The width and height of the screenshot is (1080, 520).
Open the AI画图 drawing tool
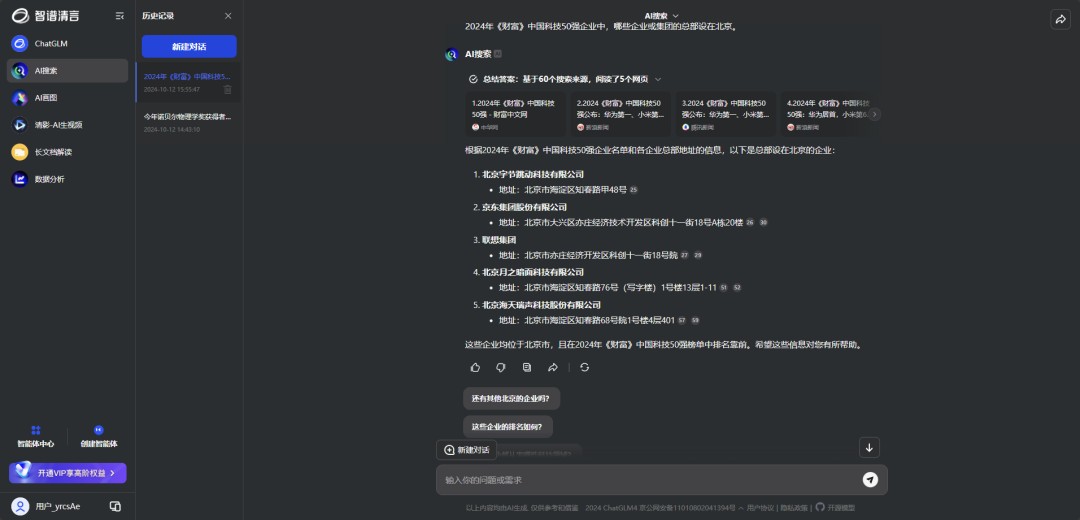(x=68, y=98)
